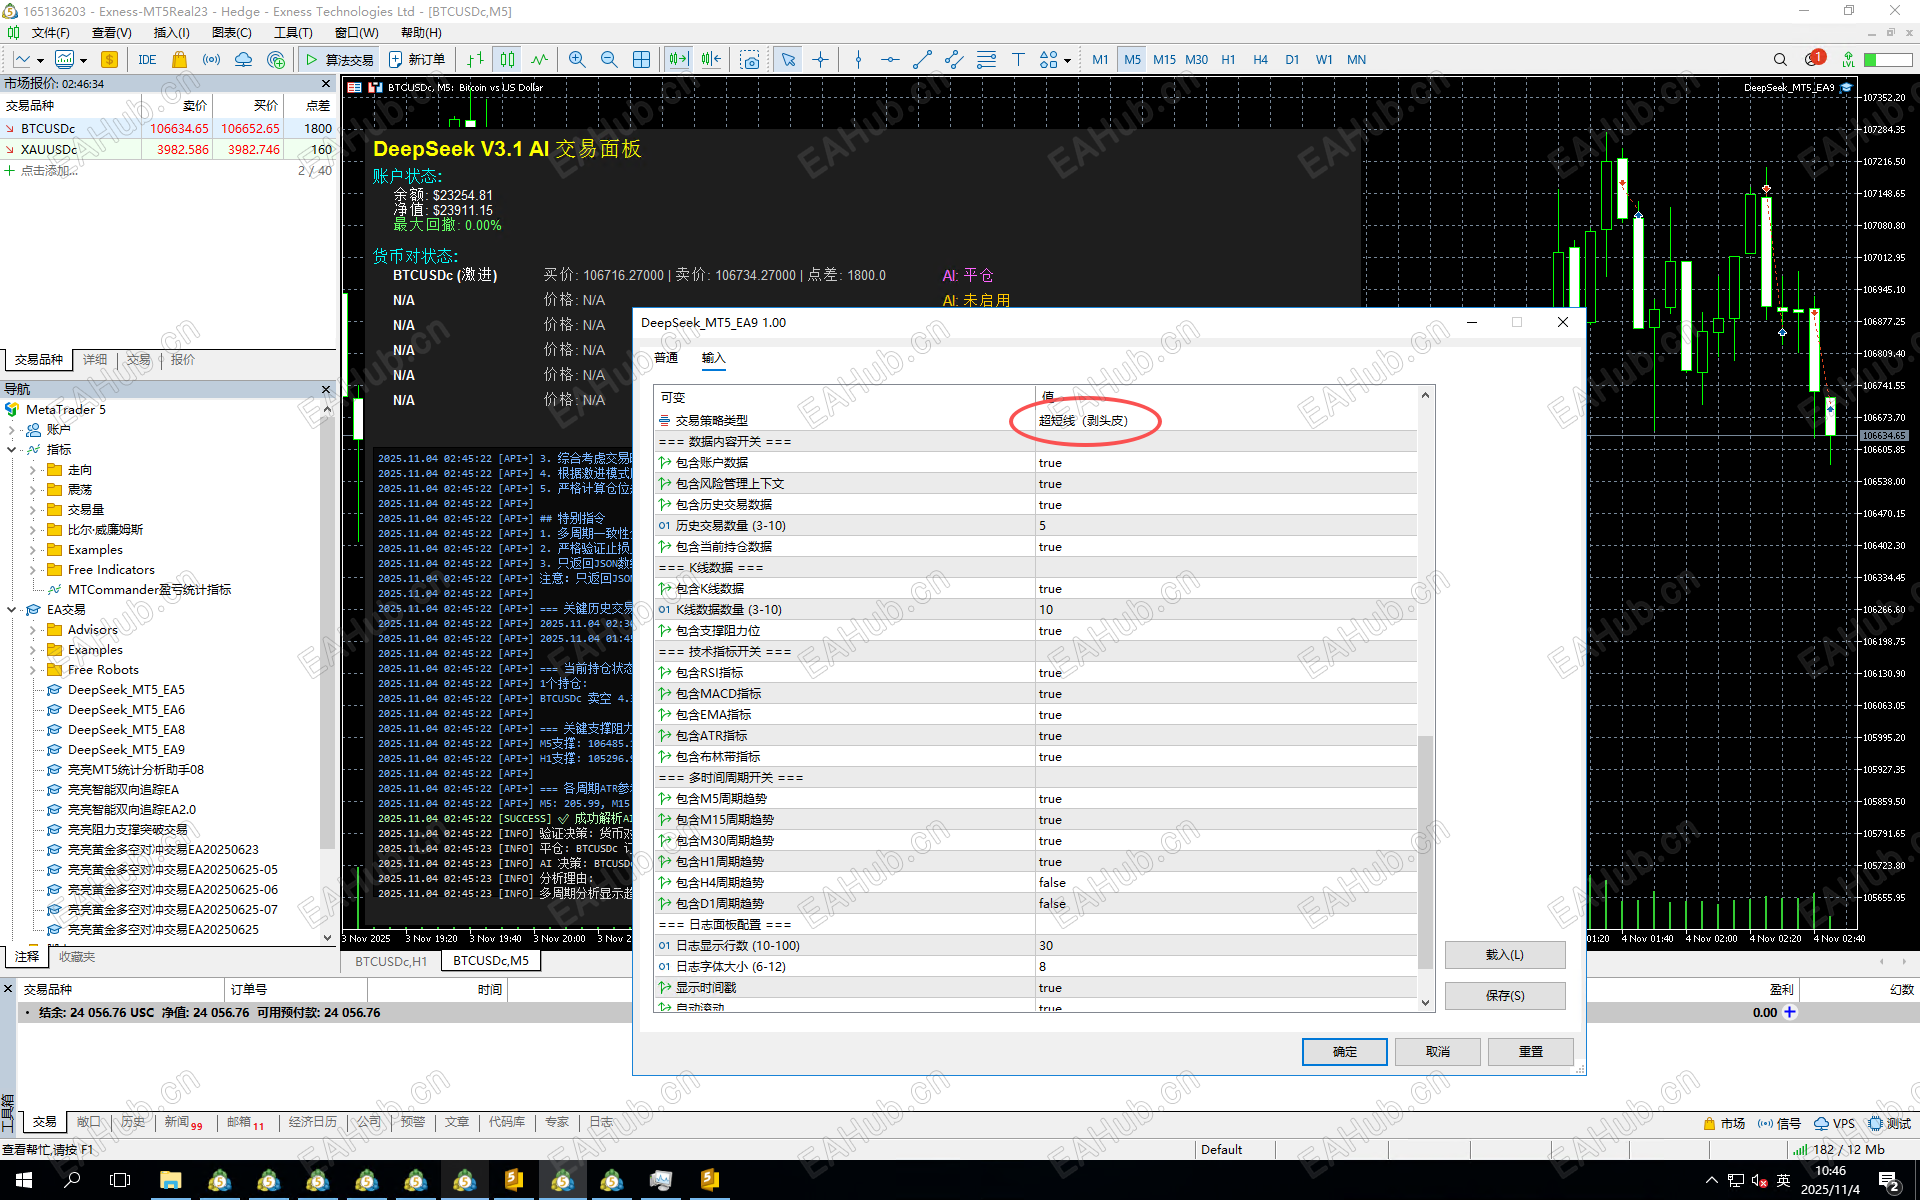Switch to the BTCUSDc,H1 chart tab
The height and width of the screenshot is (1200, 1920).
point(391,961)
